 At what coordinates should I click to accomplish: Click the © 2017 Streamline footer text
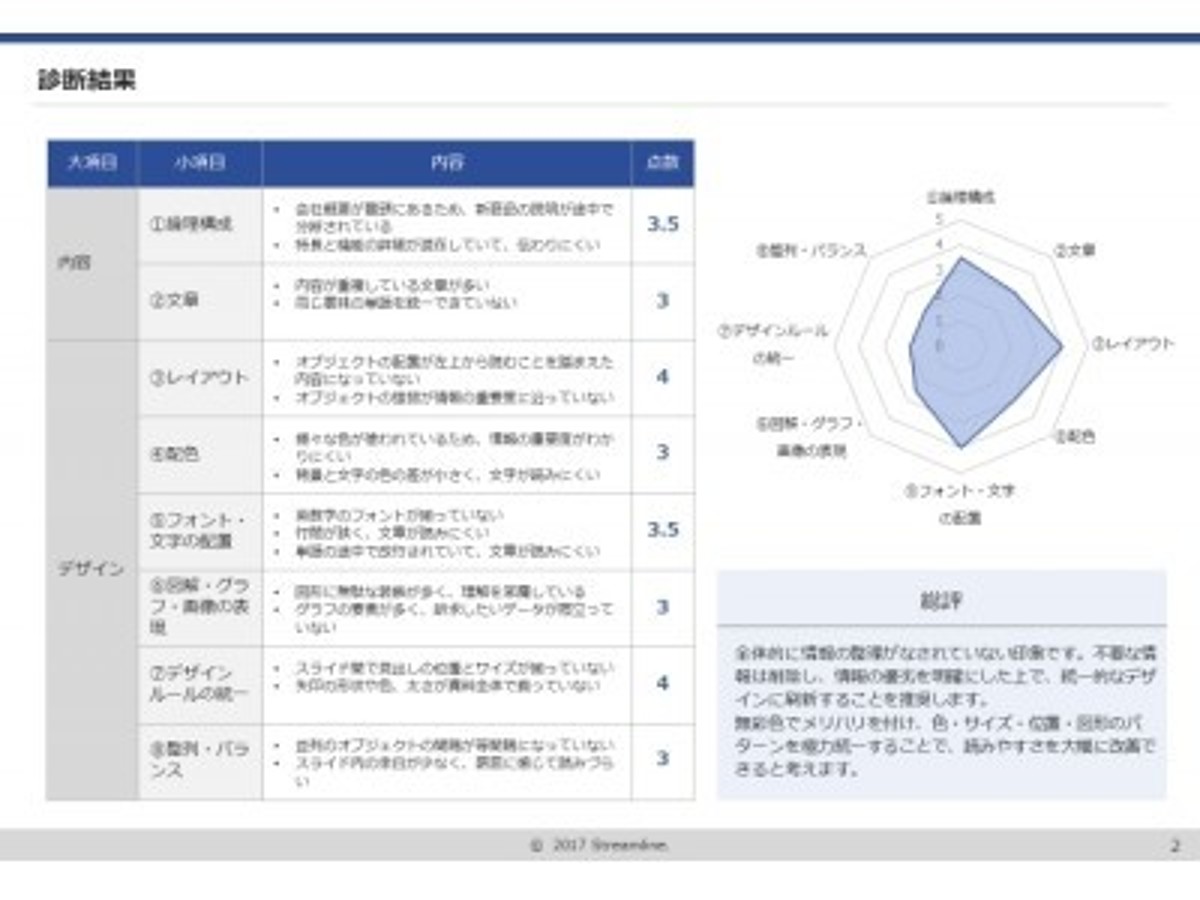(599, 845)
